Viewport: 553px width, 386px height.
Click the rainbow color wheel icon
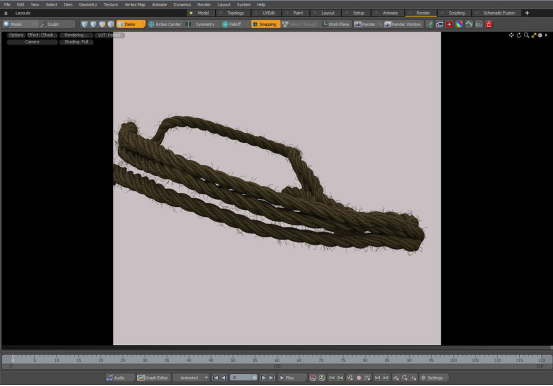click(x=459, y=24)
